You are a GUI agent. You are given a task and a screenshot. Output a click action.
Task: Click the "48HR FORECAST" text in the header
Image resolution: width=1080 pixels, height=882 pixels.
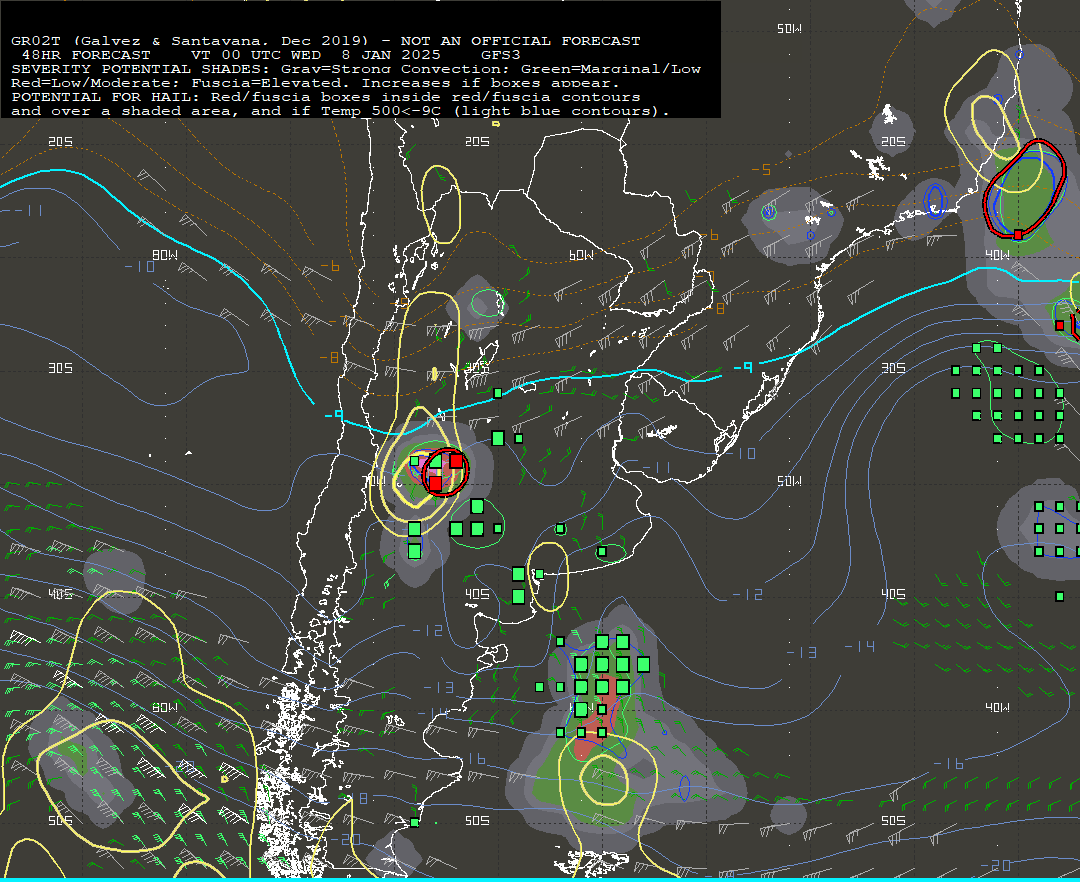[x=86, y=55]
